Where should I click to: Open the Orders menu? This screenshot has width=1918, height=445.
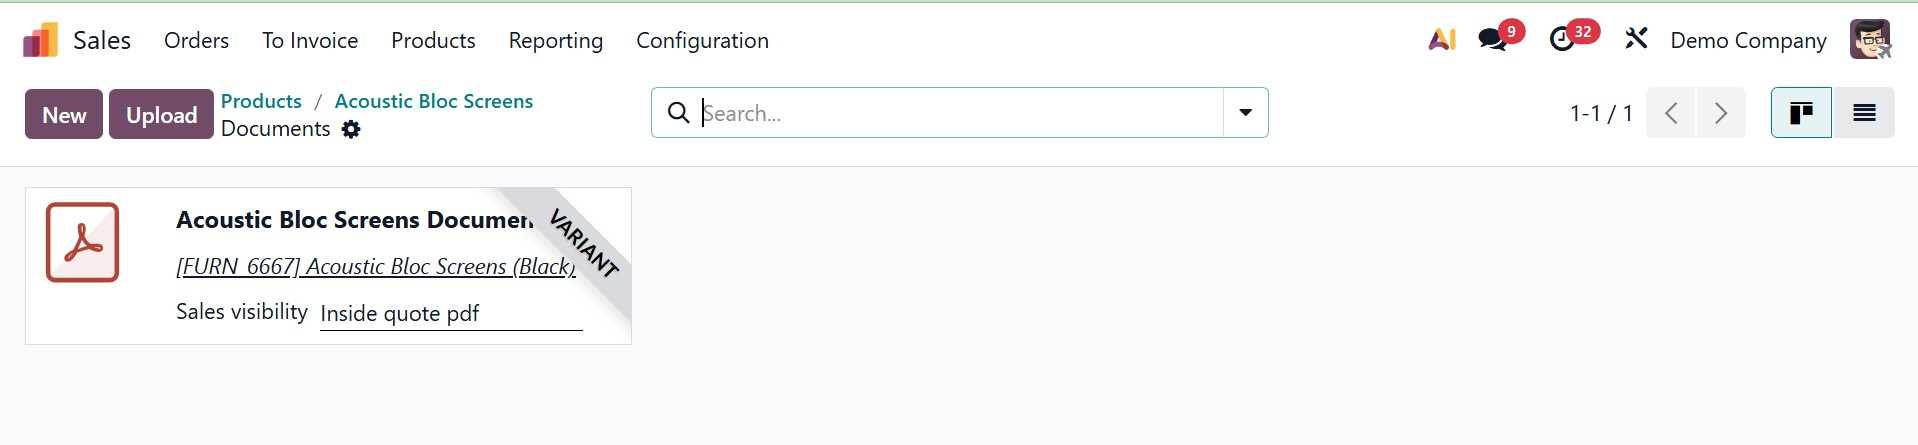[x=196, y=40]
